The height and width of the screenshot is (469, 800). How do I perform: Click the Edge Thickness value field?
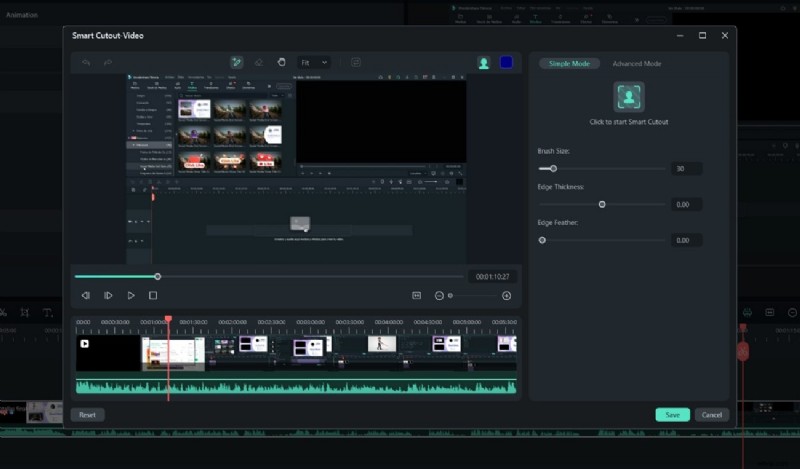(x=686, y=204)
